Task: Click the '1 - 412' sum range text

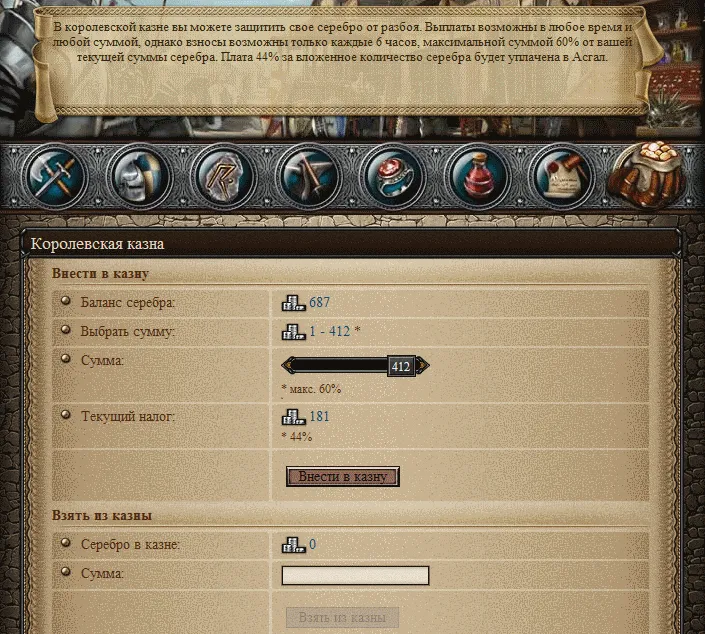Action: pyautogui.click(x=330, y=331)
